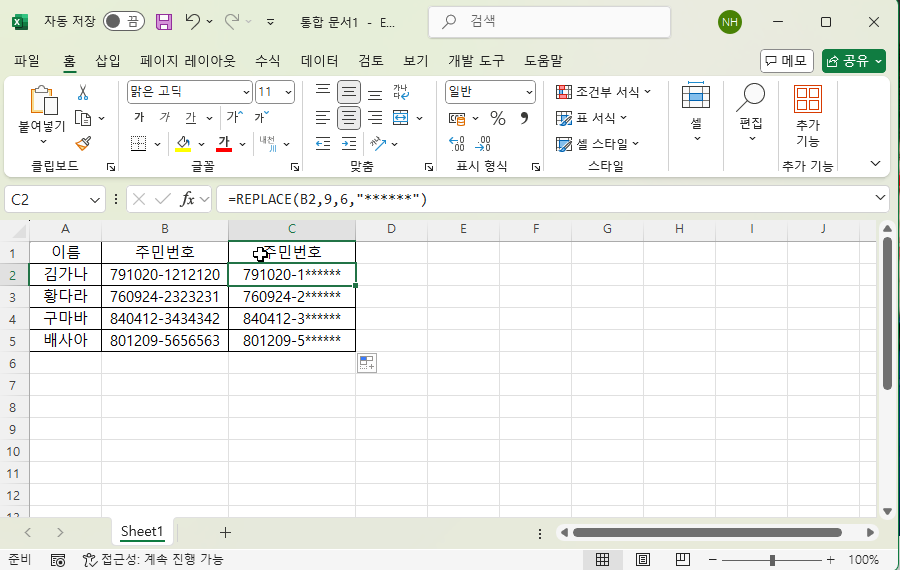900x570 pixels.
Task: Apply comma style
Action: coord(524,118)
